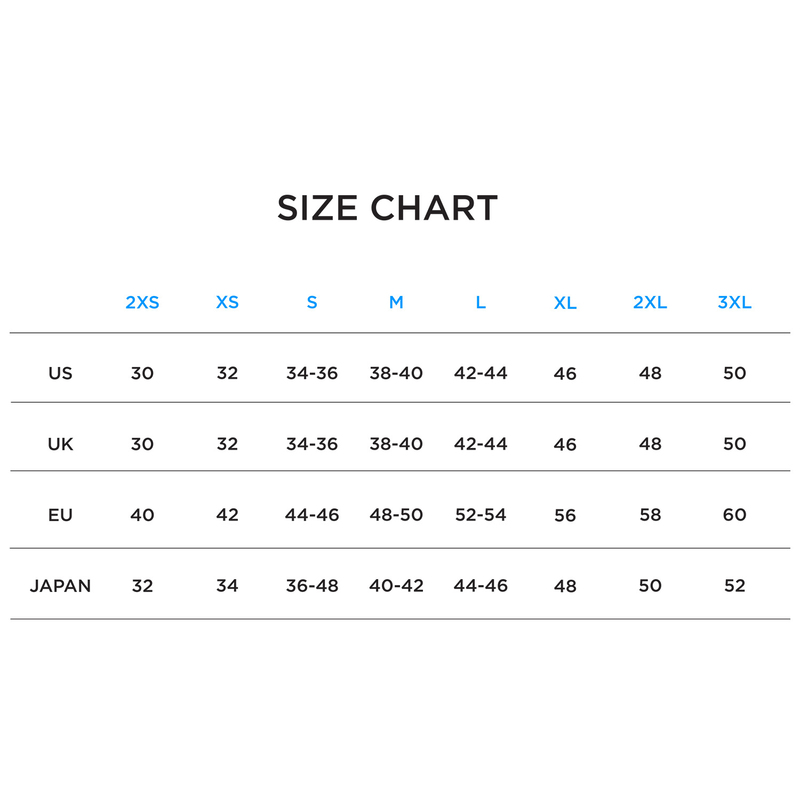This screenshot has height=800, width=800.
Task: Select the EU 48-50 cell
Action: [396, 515]
